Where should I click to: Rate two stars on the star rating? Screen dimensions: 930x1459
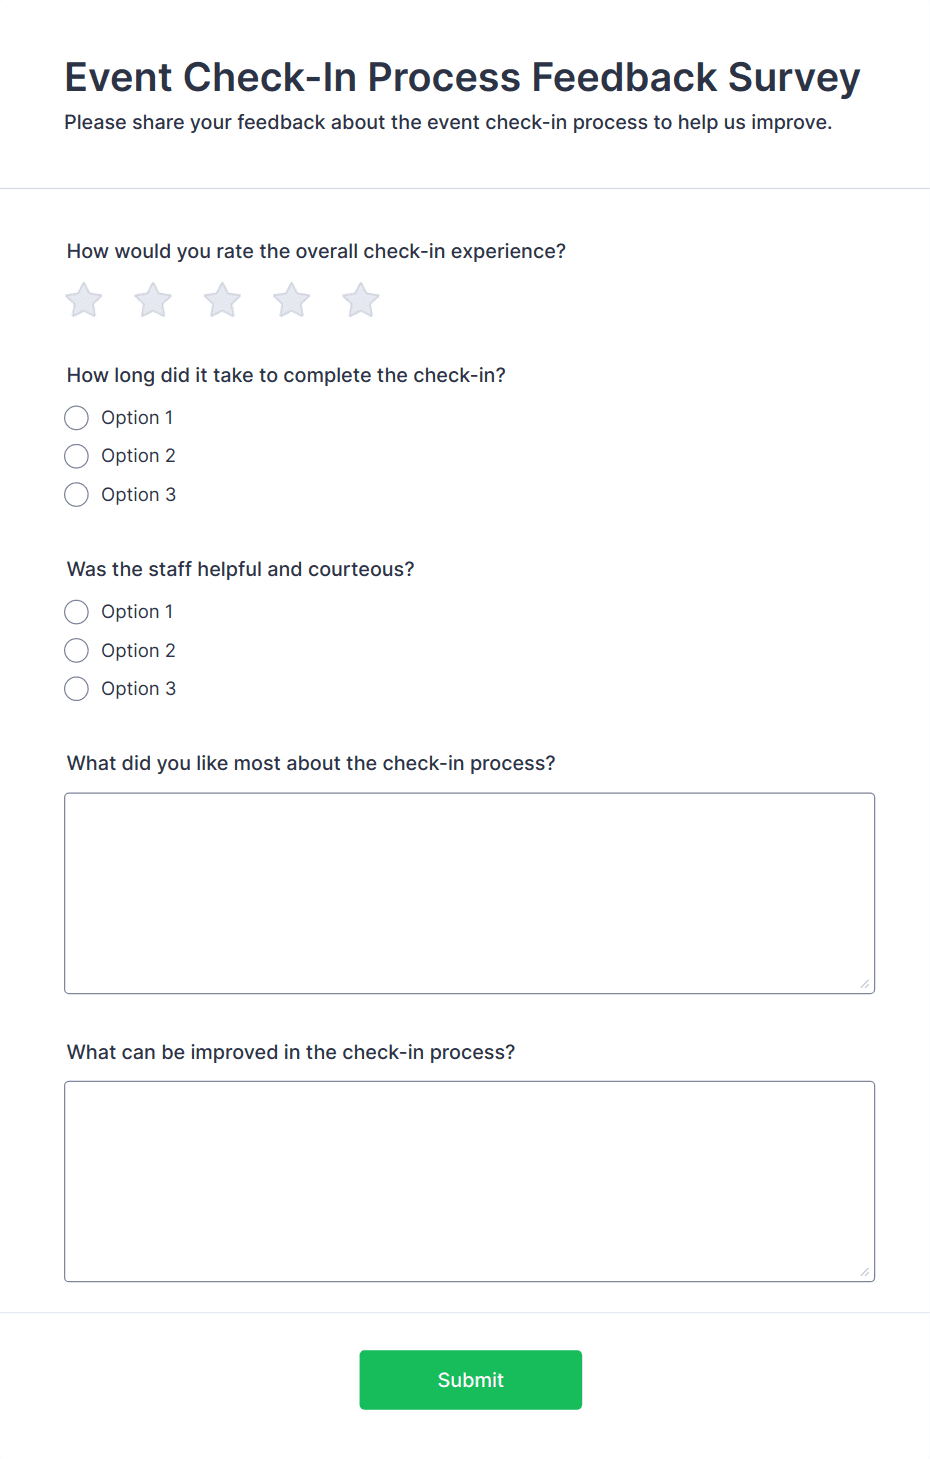click(152, 299)
